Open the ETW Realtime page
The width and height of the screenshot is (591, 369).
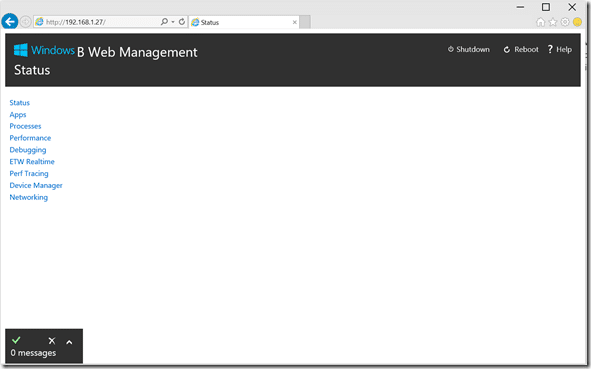tap(32, 162)
